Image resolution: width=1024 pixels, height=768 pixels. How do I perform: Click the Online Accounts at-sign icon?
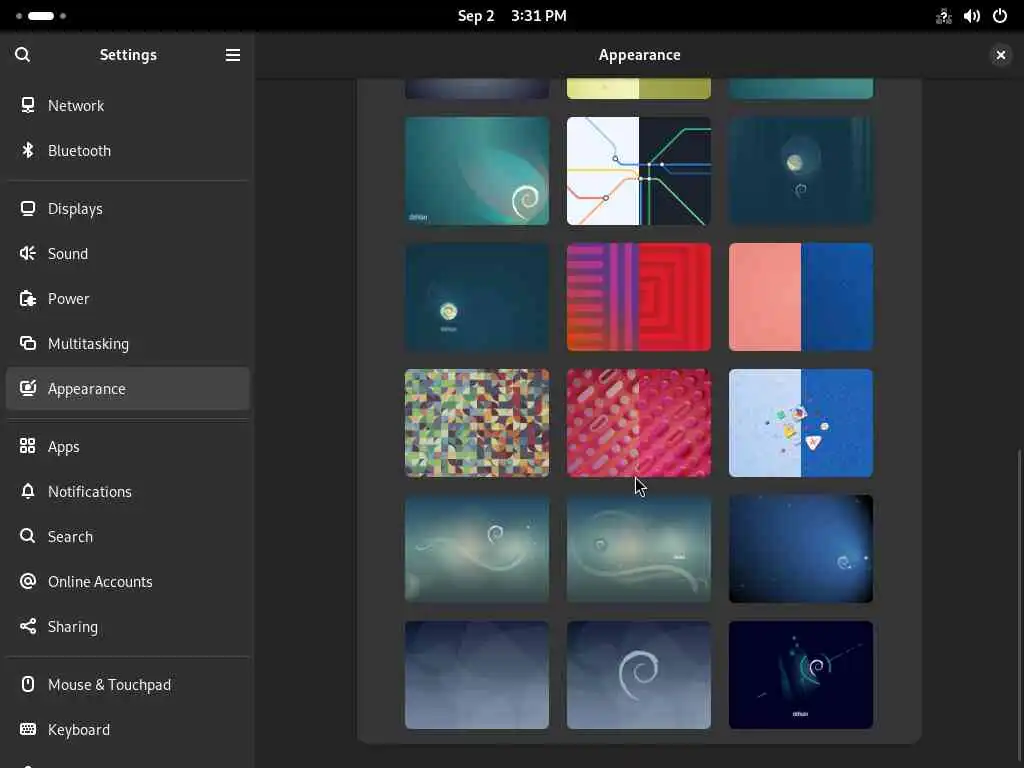coord(27,581)
